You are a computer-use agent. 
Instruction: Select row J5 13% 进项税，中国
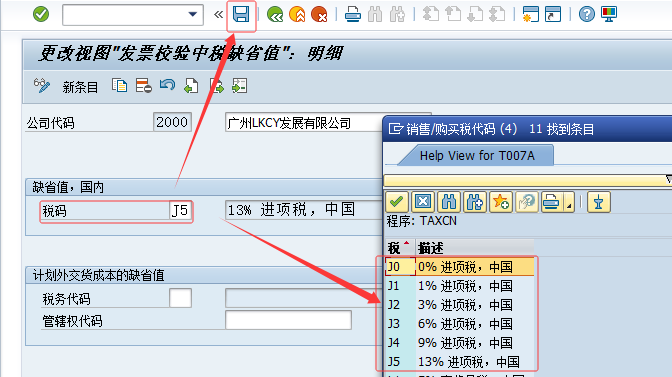point(459,362)
